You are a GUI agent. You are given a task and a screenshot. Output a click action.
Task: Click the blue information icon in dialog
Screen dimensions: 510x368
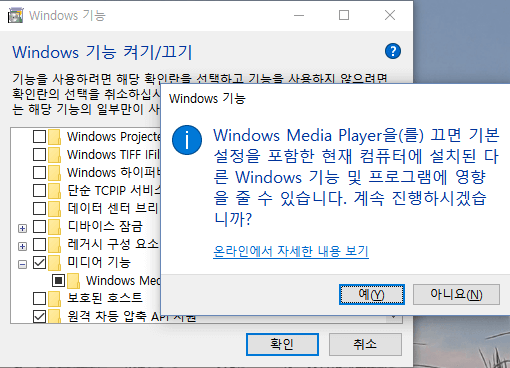[187, 140]
